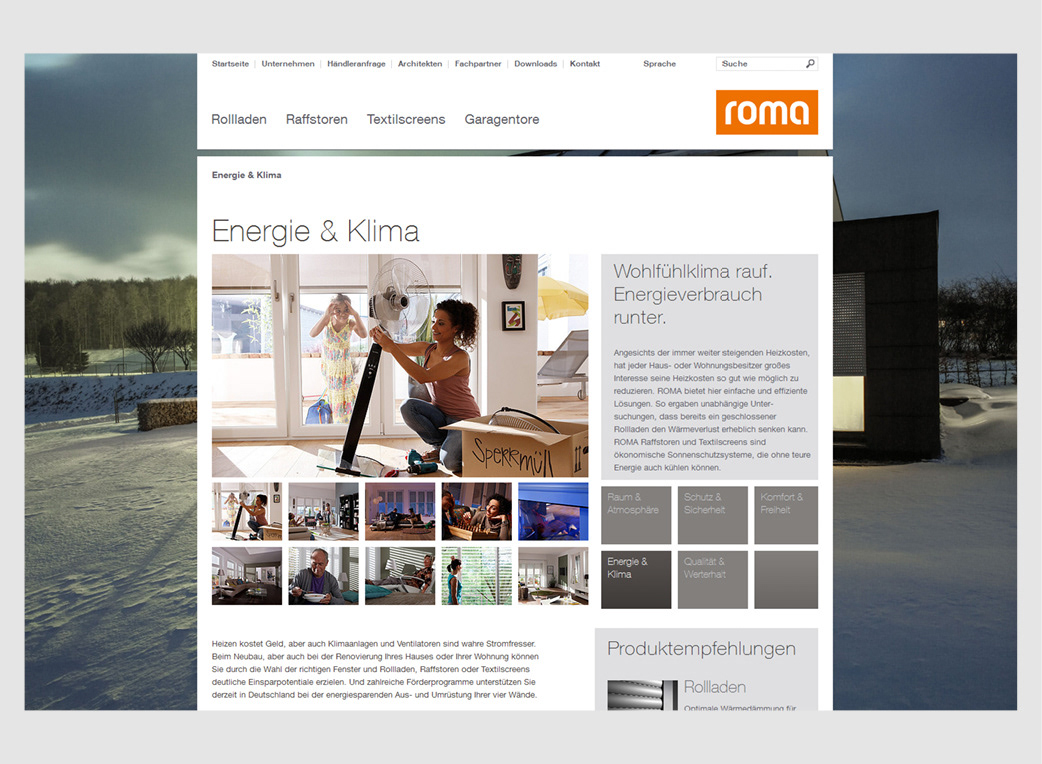Viewport: 1042px width, 764px height.
Task: Select thumbnail of person at chessboard
Action: [x=476, y=512]
